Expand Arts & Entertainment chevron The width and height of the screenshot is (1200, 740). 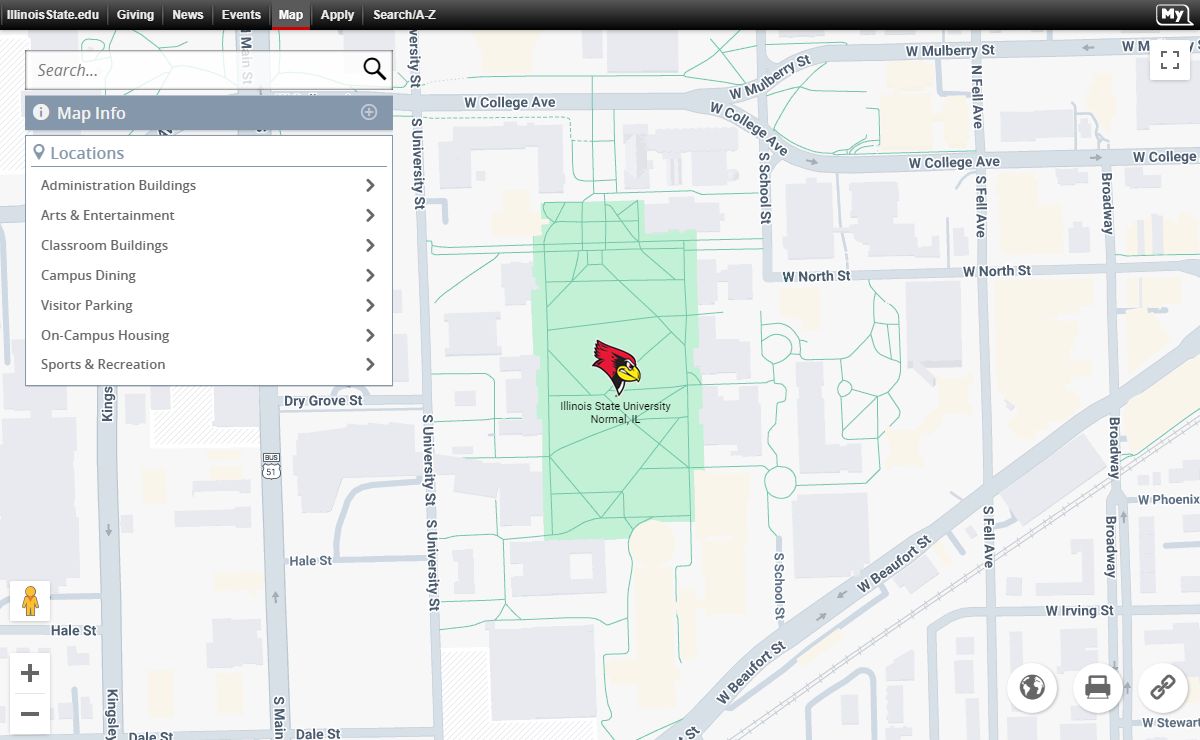tap(370, 215)
